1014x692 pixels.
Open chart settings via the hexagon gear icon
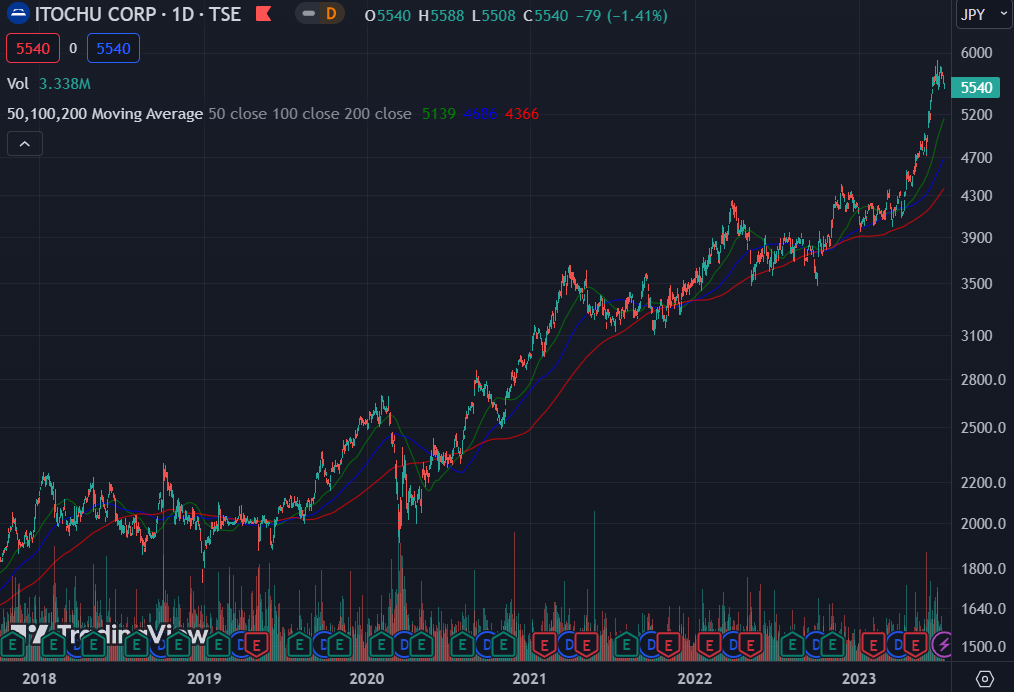[984, 678]
